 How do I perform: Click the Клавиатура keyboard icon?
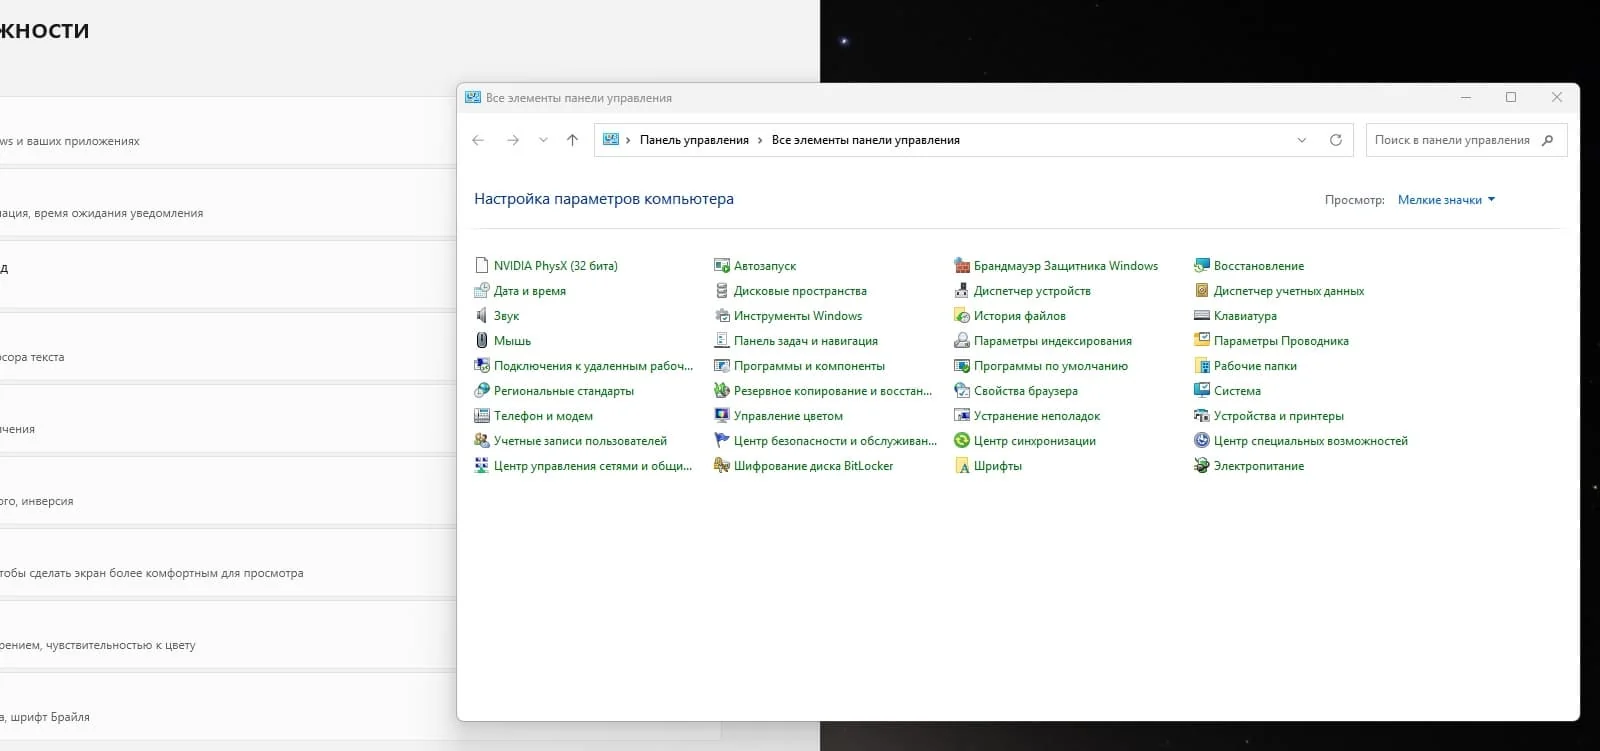click(x=1202, y=316)
